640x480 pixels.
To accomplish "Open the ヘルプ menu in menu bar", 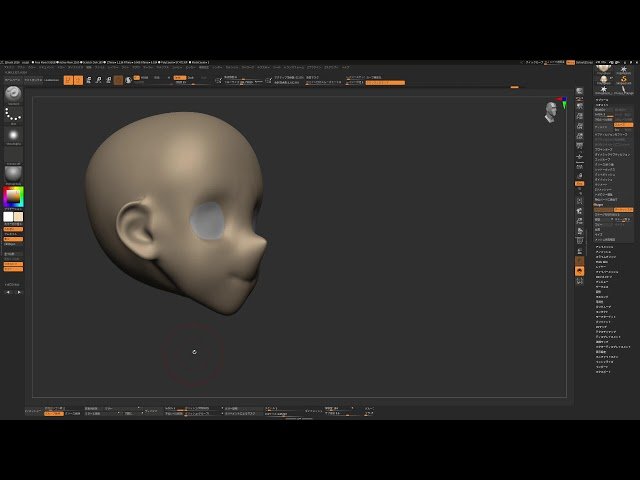I will coord(346,67).
